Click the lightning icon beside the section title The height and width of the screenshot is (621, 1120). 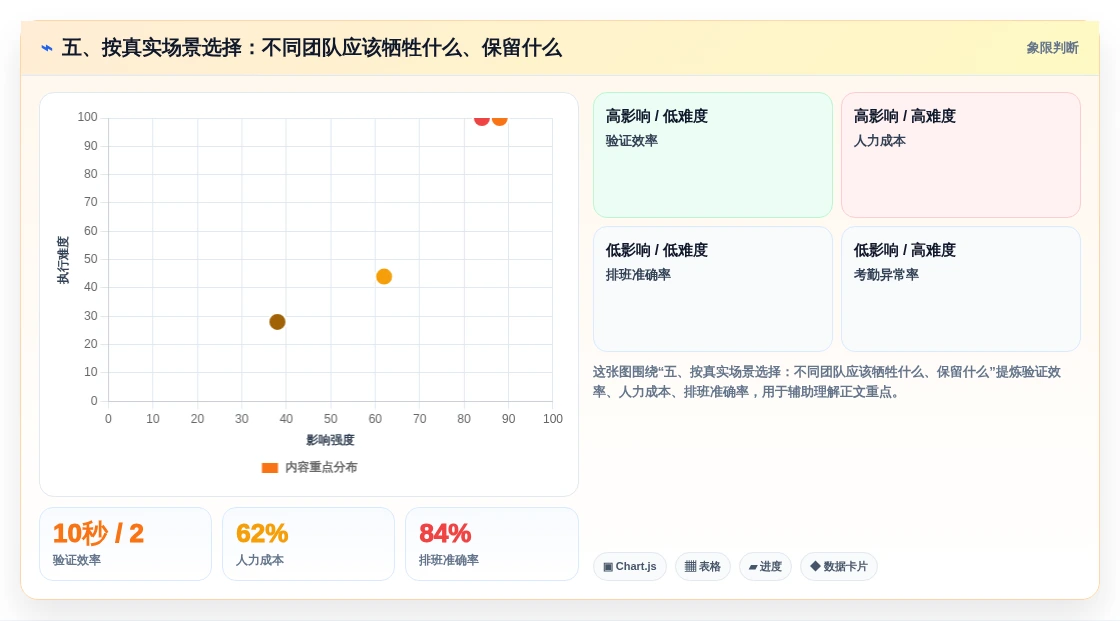[x=47, y=48]
